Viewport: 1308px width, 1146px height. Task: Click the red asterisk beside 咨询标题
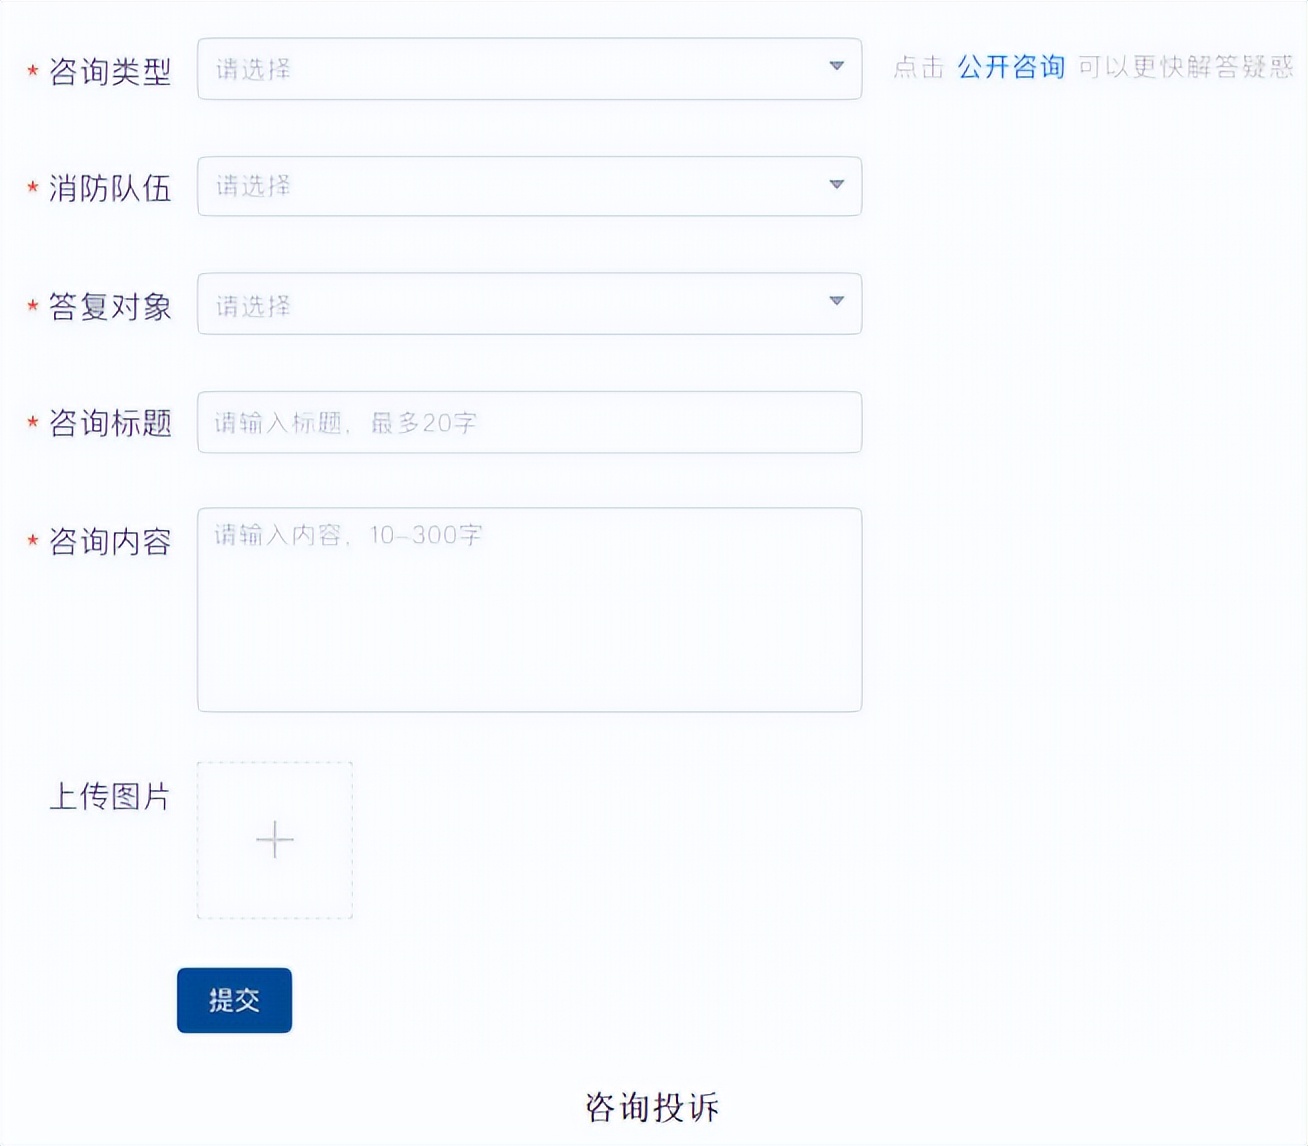31,423
